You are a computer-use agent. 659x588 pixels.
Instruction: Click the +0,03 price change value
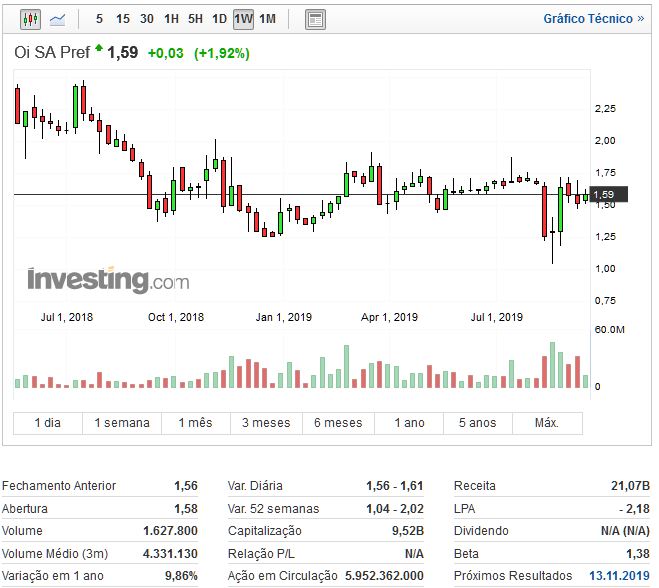[x=166, y=53]
